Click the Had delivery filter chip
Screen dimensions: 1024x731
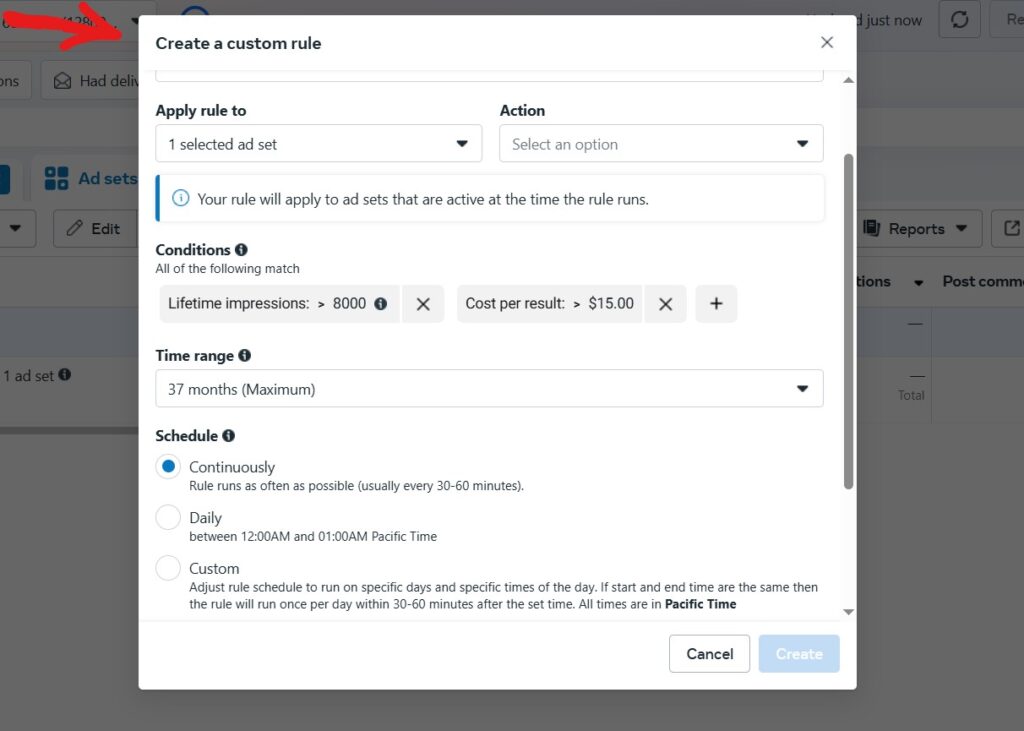[90, 81]
